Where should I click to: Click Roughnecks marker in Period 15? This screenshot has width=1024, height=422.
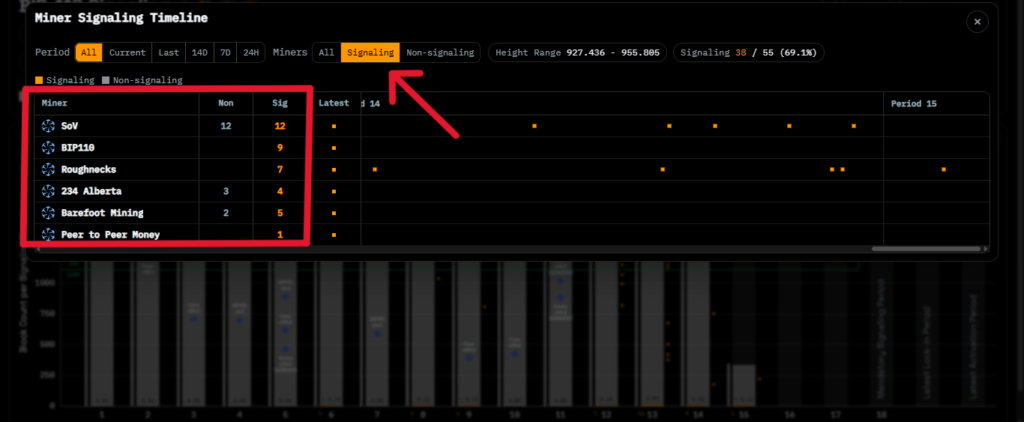[944, 170]
